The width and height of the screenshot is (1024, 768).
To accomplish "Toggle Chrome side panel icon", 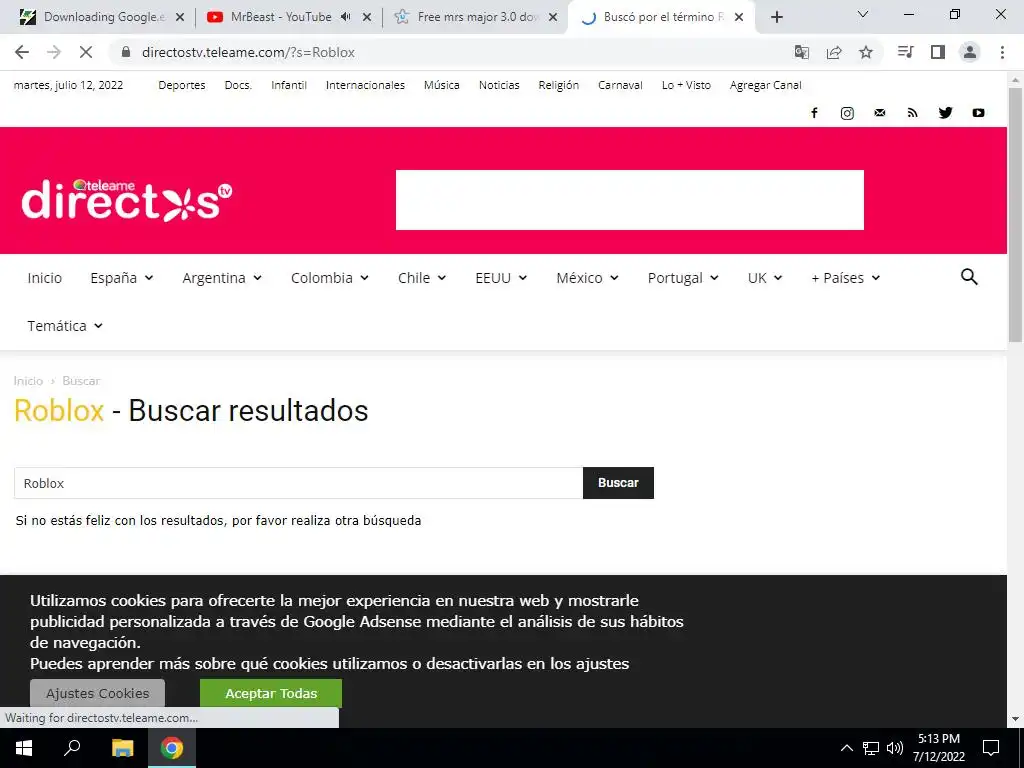I will point(938,52).
